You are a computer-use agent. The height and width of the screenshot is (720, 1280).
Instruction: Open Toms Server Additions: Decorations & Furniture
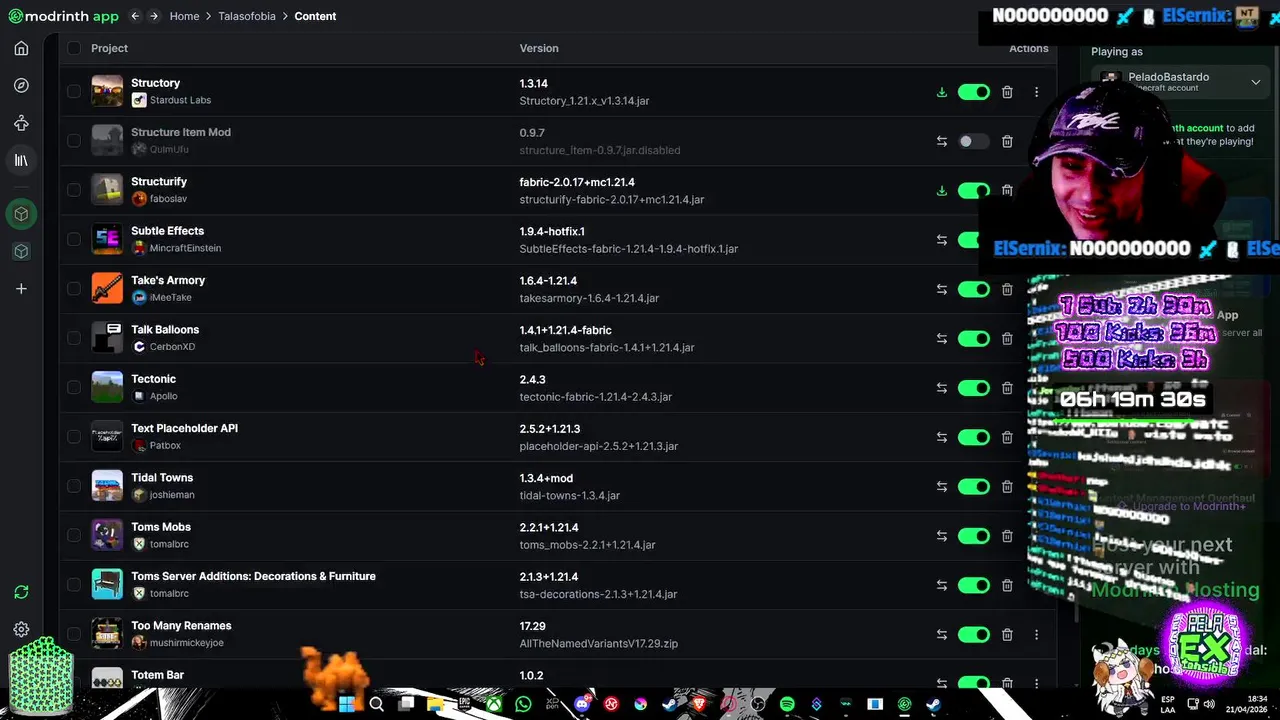tap(253, 576)
